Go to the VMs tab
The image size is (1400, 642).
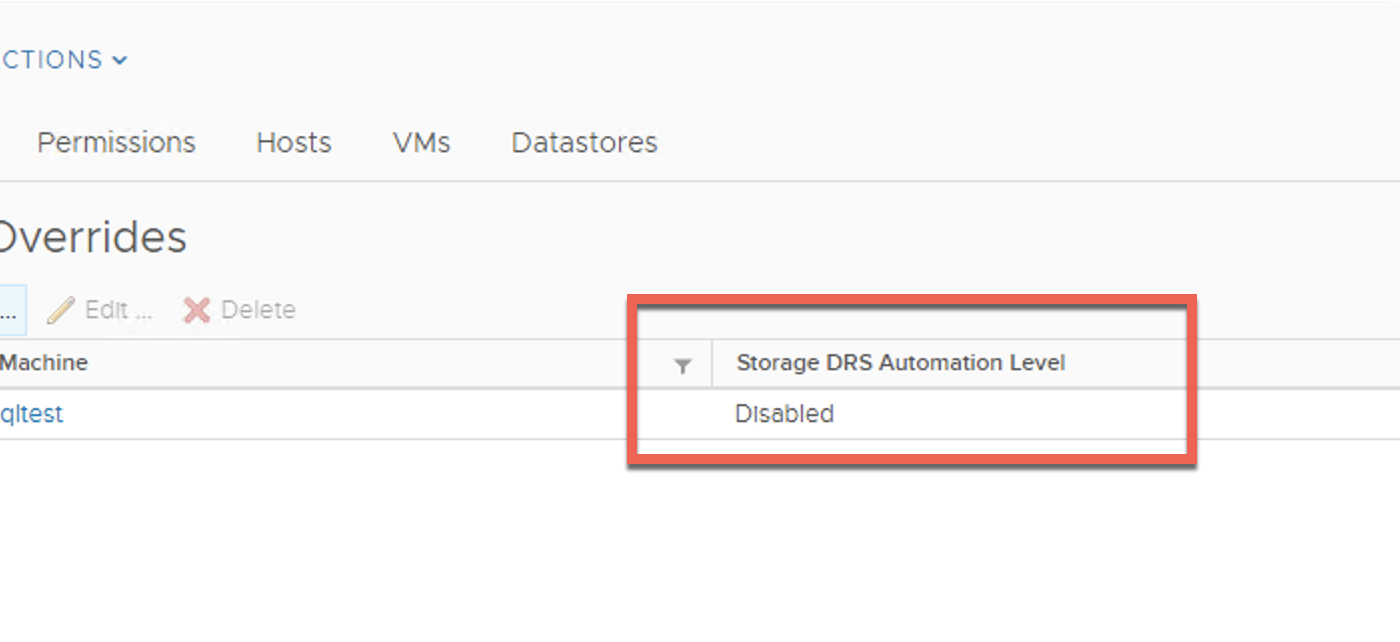point(421,143)
